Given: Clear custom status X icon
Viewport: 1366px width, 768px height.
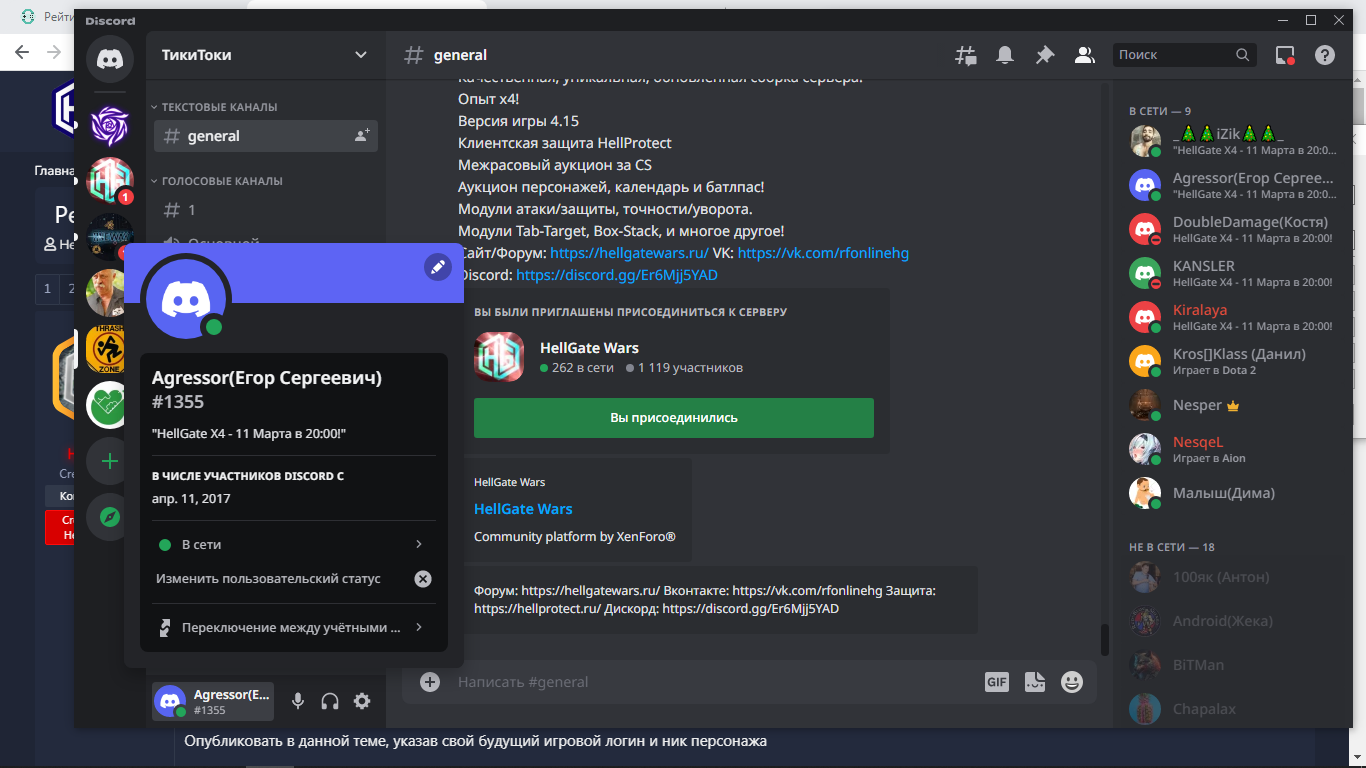Looking at the screenshot, I should [x=423, y=579].
